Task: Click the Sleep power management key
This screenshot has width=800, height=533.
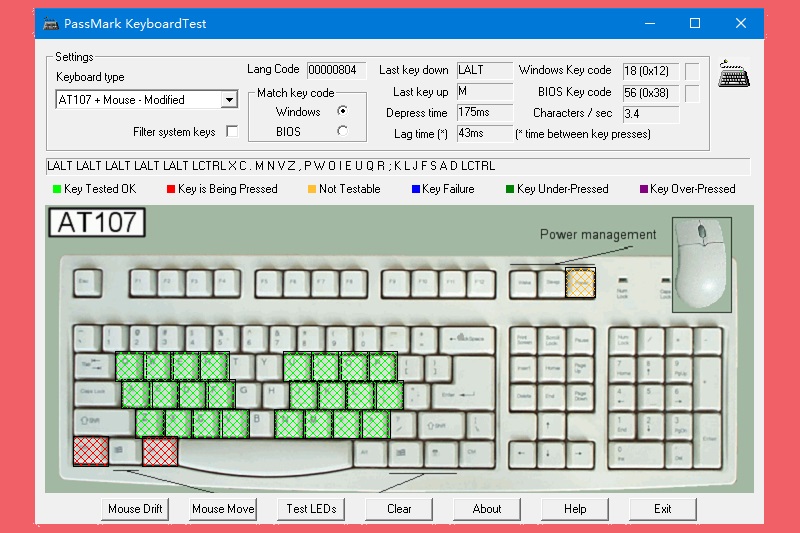Action: [x=552, y=283]
